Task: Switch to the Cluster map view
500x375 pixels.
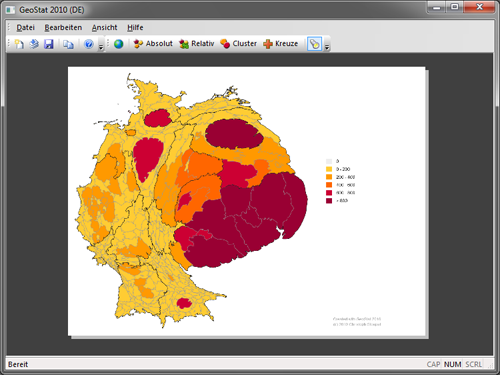Action: 239,44
